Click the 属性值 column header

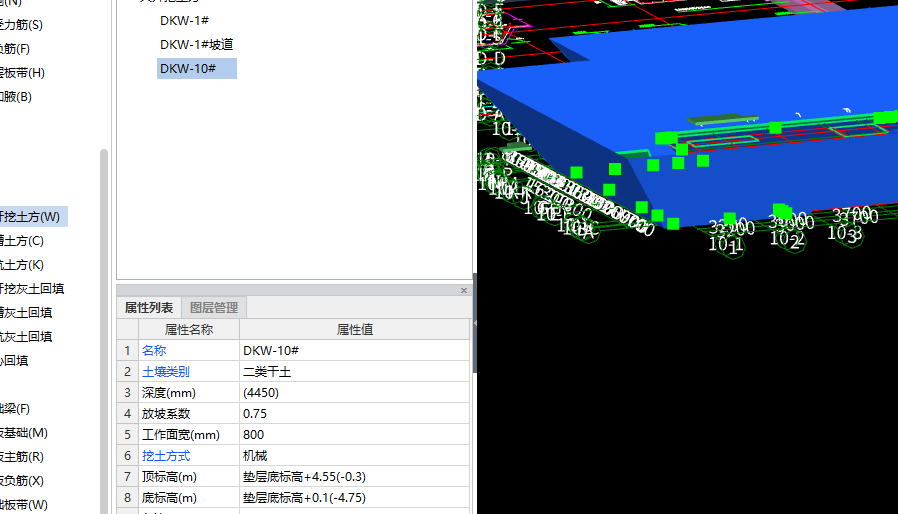click(x=355, y=329)
